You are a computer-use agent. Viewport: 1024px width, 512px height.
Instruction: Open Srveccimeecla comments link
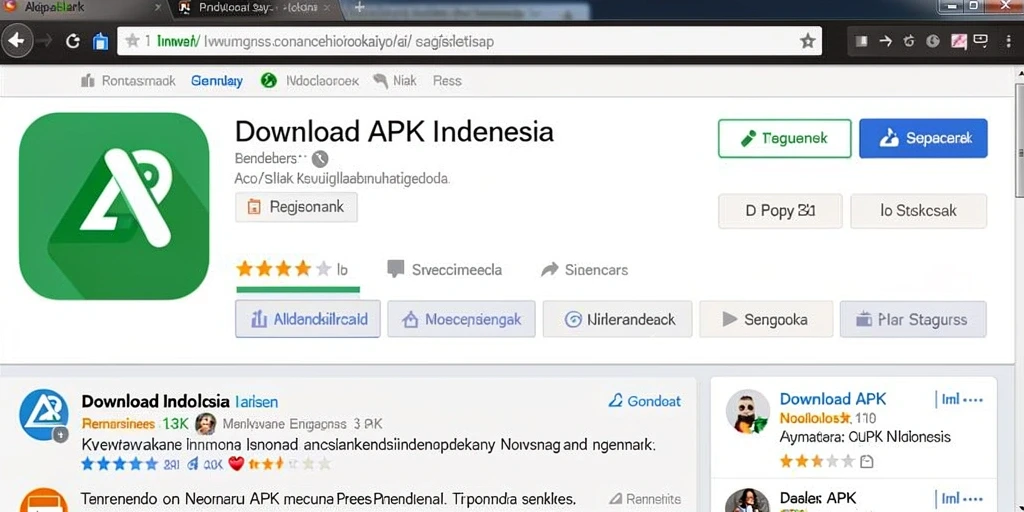445,269
